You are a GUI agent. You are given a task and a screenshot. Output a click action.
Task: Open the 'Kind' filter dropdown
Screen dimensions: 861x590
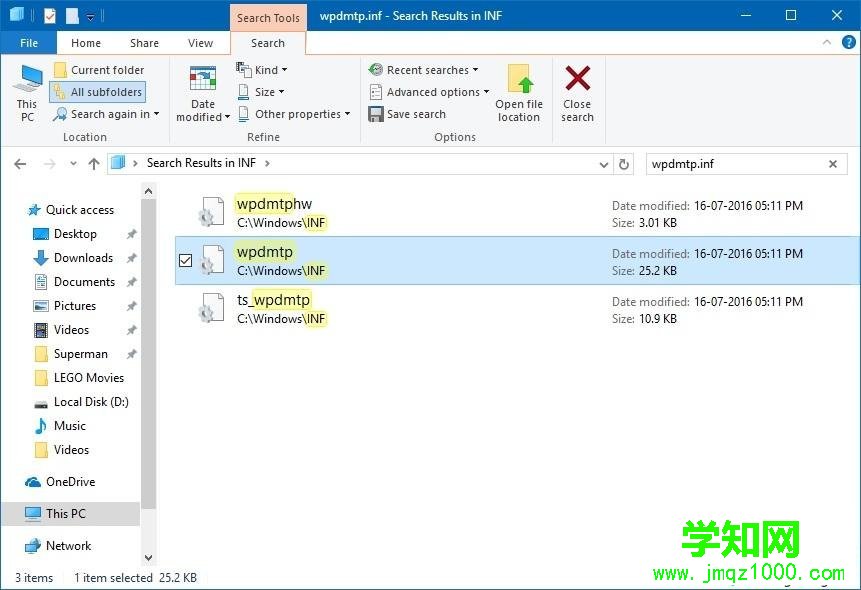263,69
